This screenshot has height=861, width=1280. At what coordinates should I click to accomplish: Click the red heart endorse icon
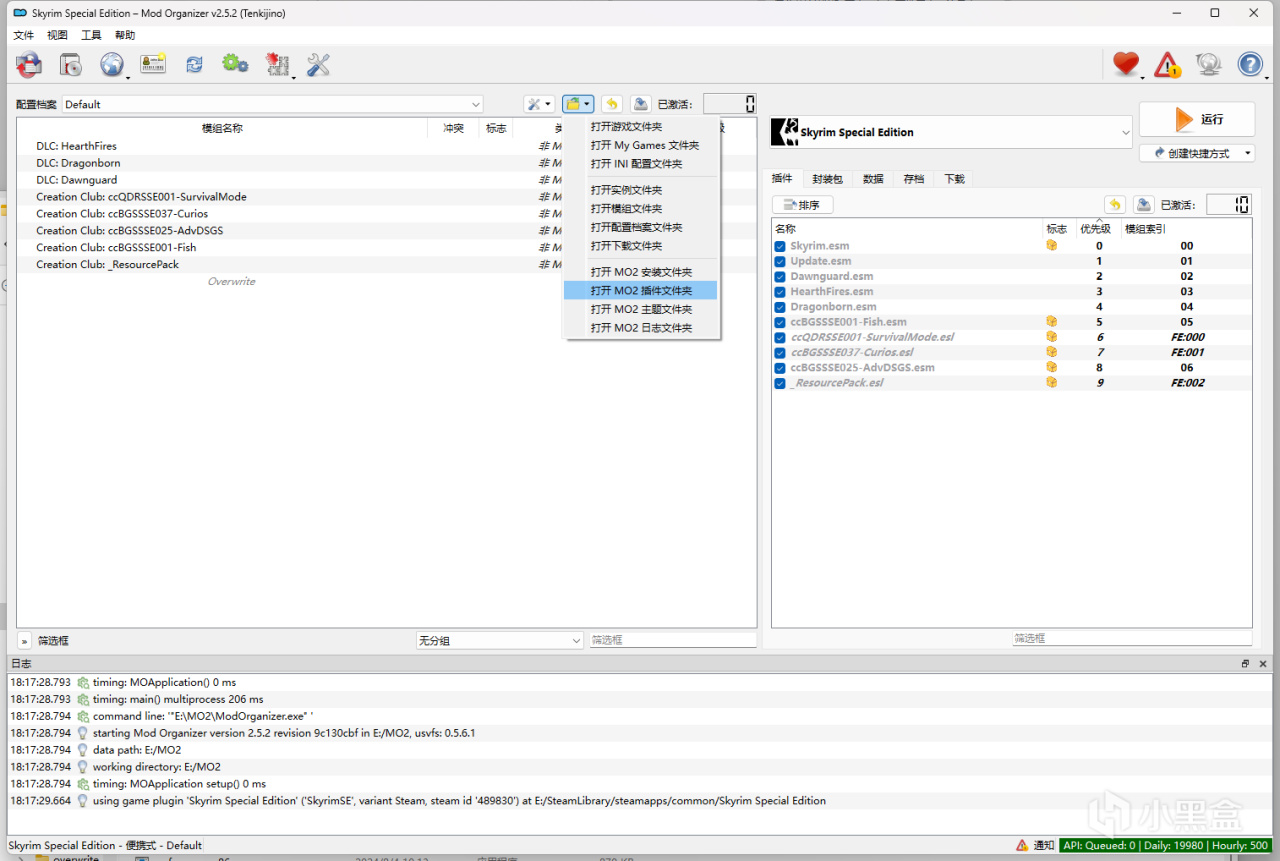coord(1126,65)
